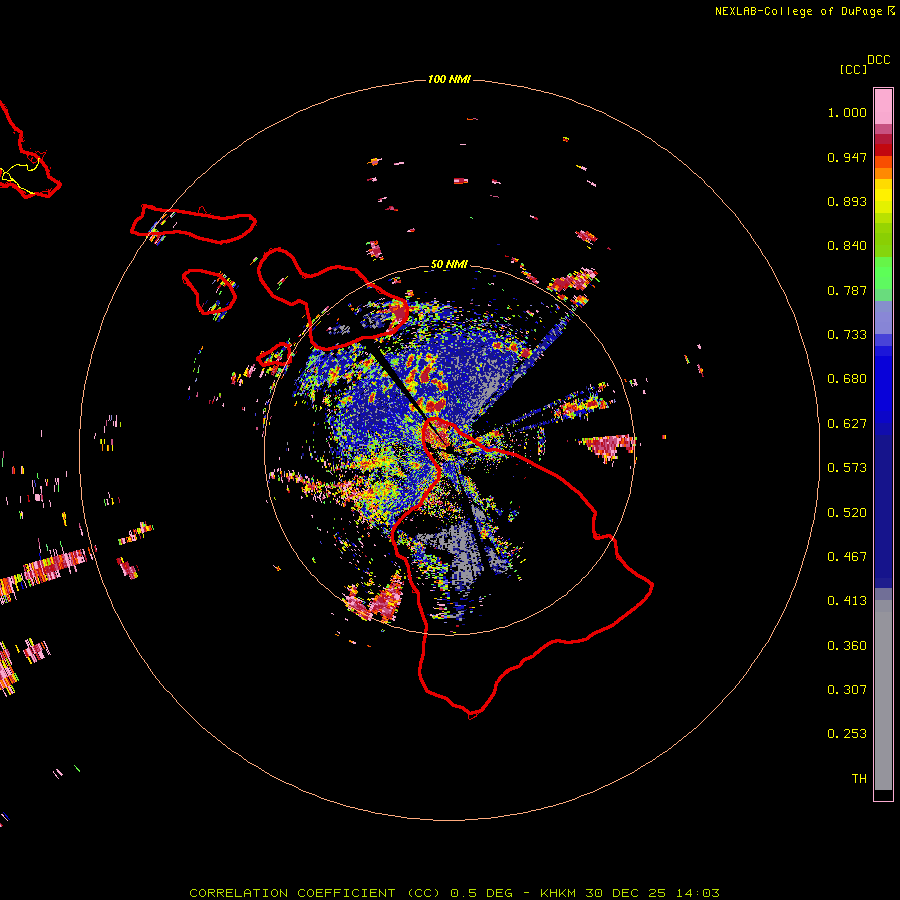Click the 100 NMI range ring label
The image size is (900, 900).
tap(449, 79)
